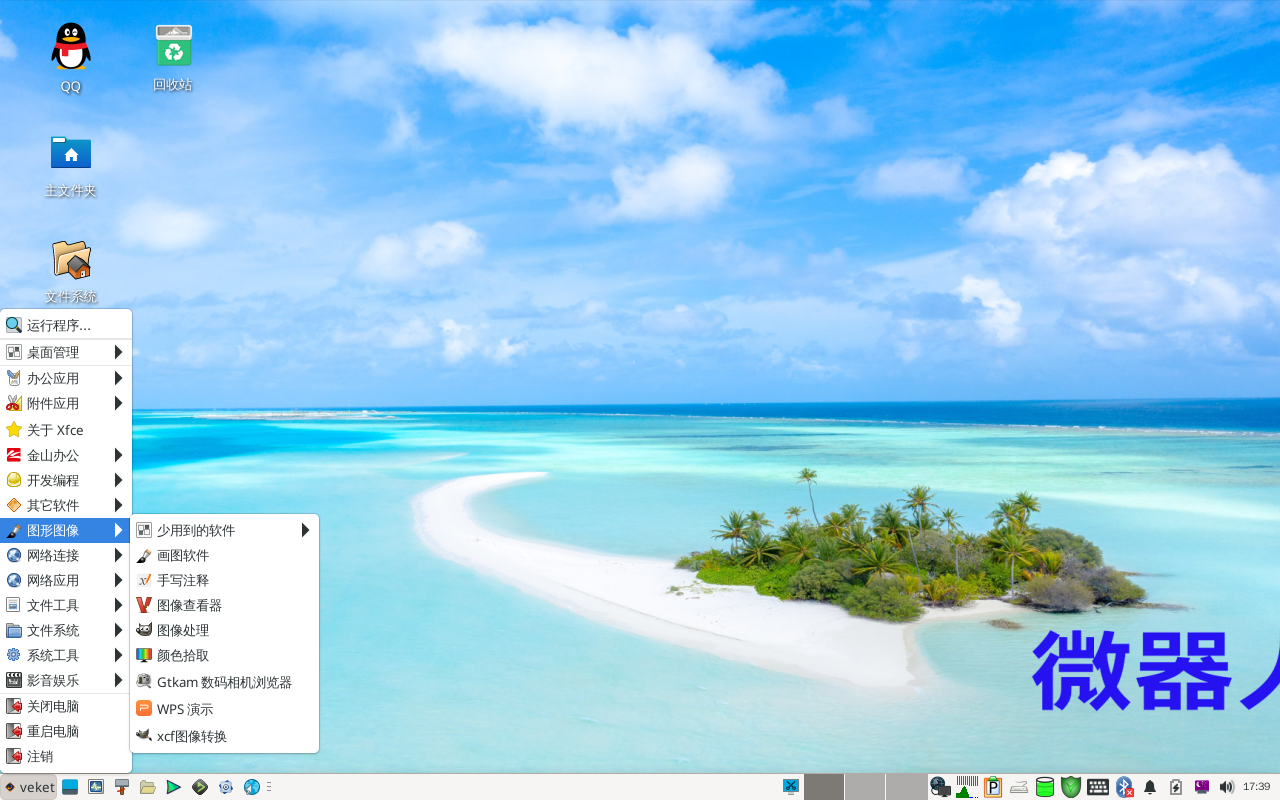Click the veket start menu button
Screen dimensions: 1280x800
pyautogui.click(x=29, y=787)
